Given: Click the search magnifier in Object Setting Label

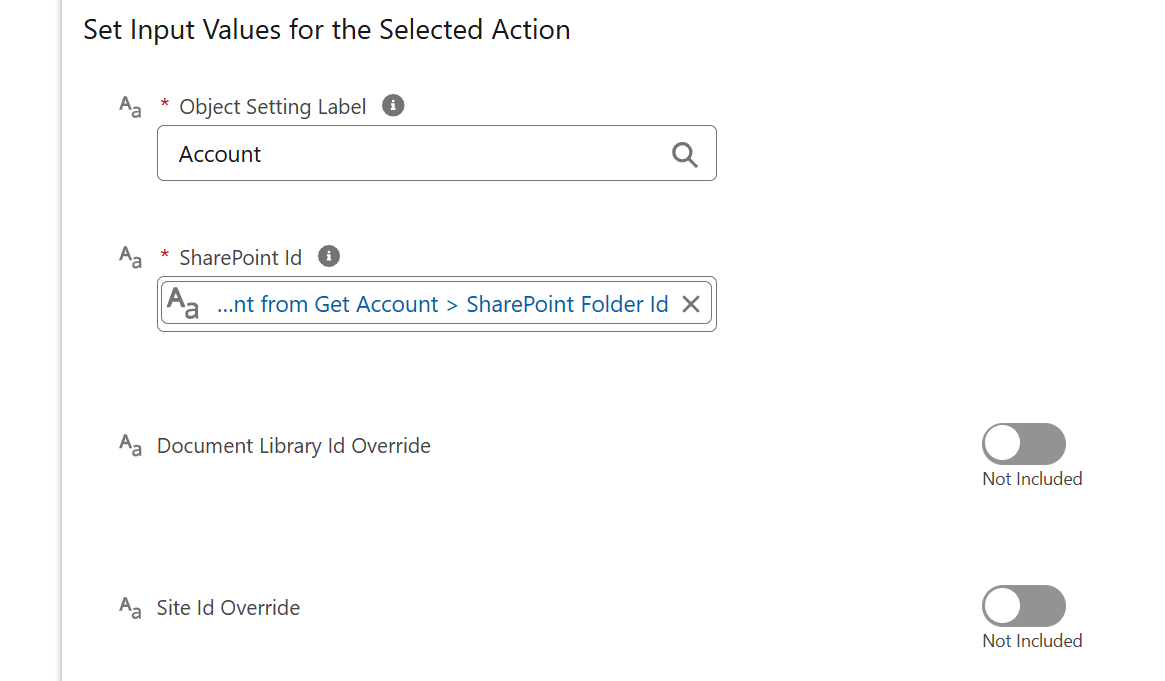Looking at the screenshot, I should tap(684, 154).
